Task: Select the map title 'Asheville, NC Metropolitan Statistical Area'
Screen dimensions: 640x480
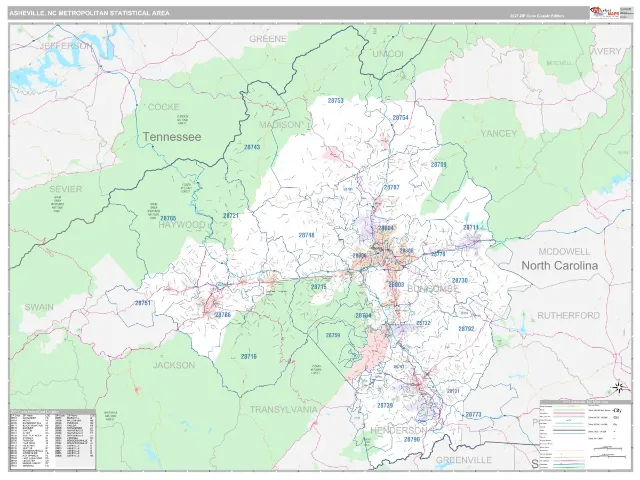Action: 89,13
